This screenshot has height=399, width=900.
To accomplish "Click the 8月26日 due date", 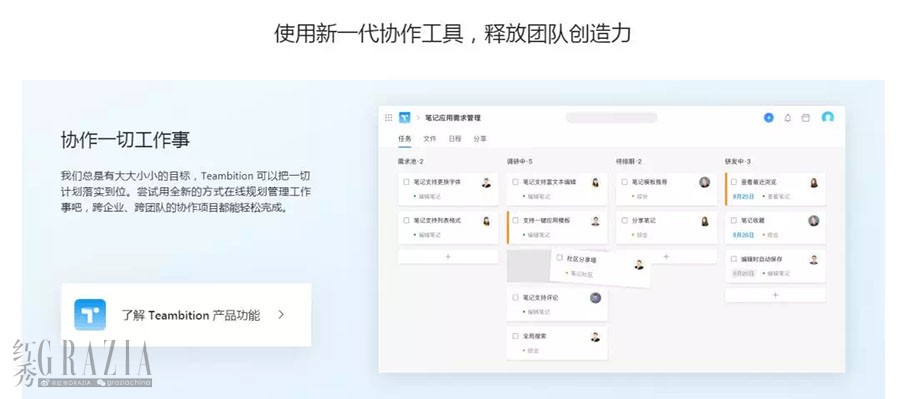I will tap(743, 235).
